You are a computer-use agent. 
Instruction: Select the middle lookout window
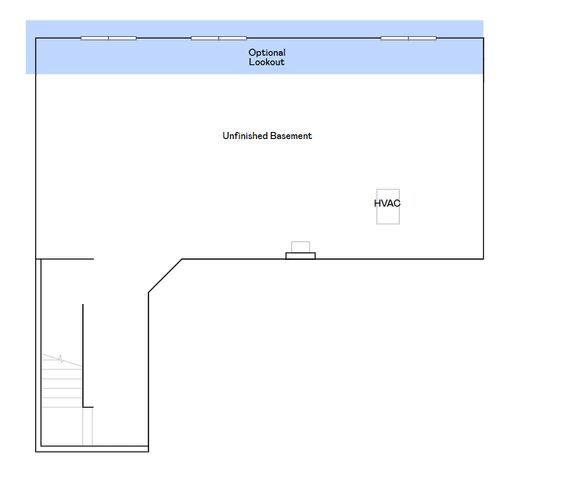click(x=219, y=38)
